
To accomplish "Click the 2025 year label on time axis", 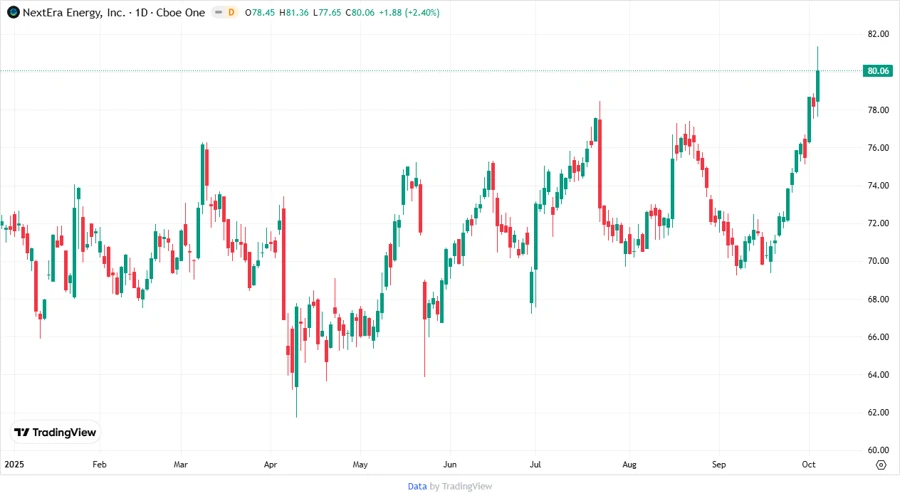I will [14, 465].
